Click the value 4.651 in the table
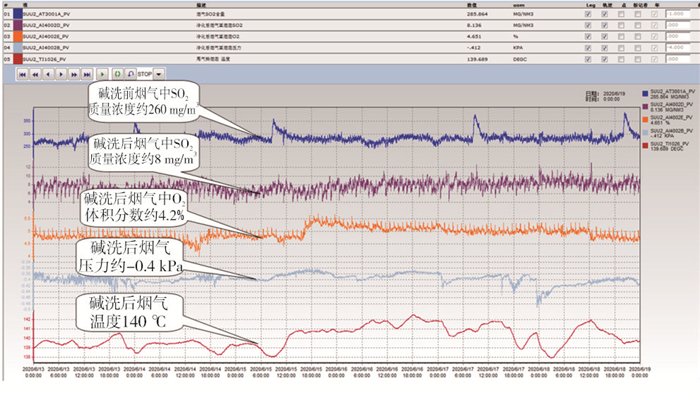700x393 pixels. coord(474,37)
